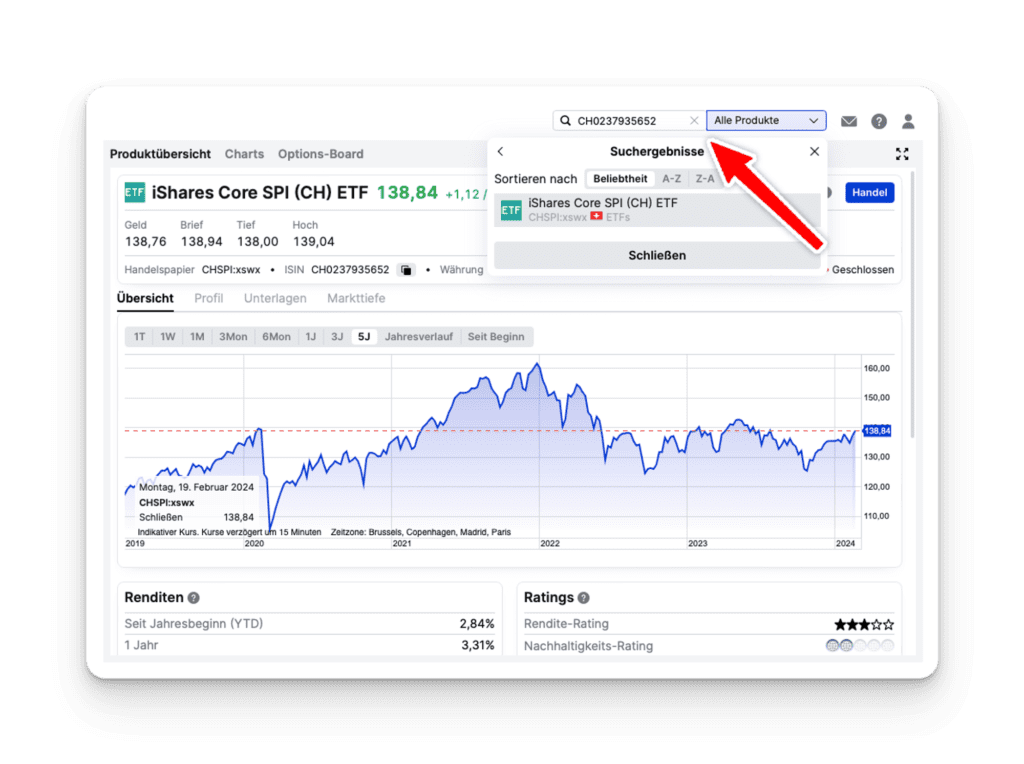This screenshot has width=1024, height=764.
Task: Select the 1M chart range
Action: [x=197, y=337]
